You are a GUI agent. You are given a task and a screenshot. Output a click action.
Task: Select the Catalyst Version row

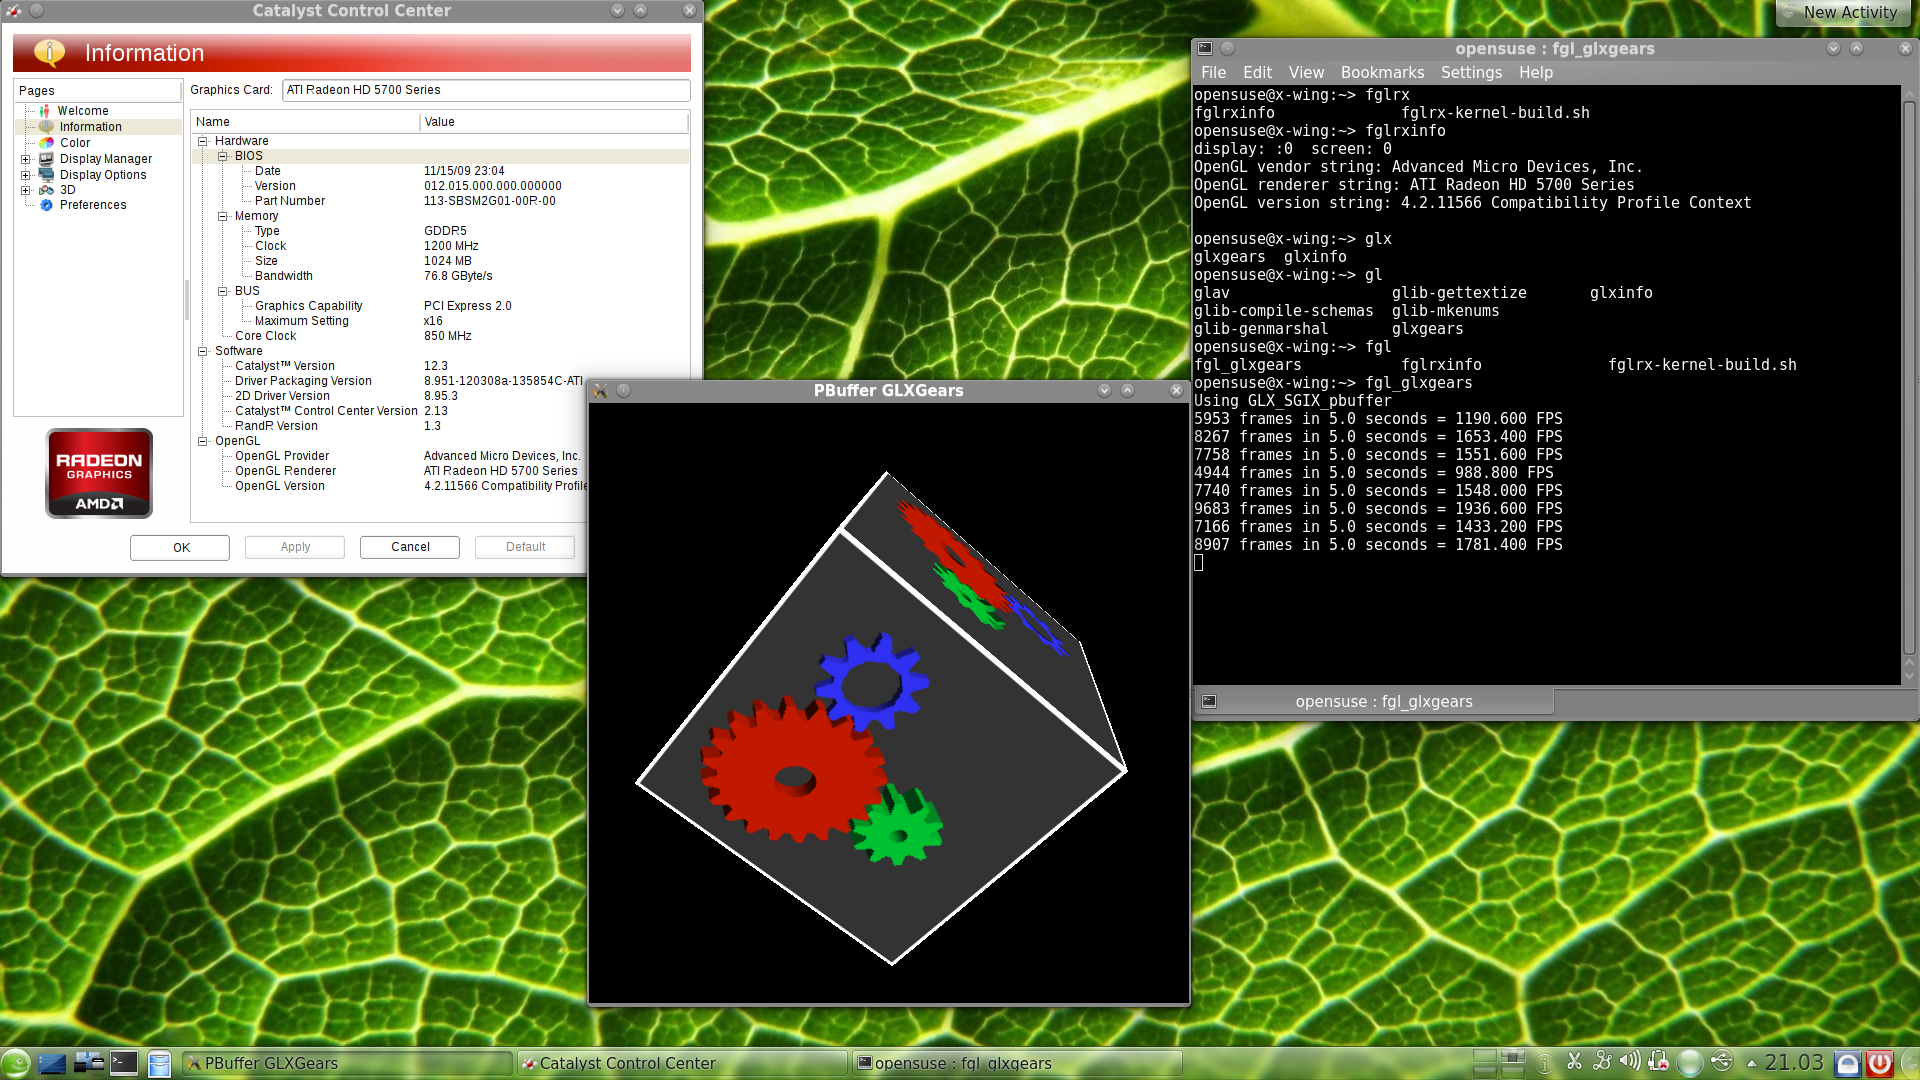pyautogui.click(x=440, y=366)
